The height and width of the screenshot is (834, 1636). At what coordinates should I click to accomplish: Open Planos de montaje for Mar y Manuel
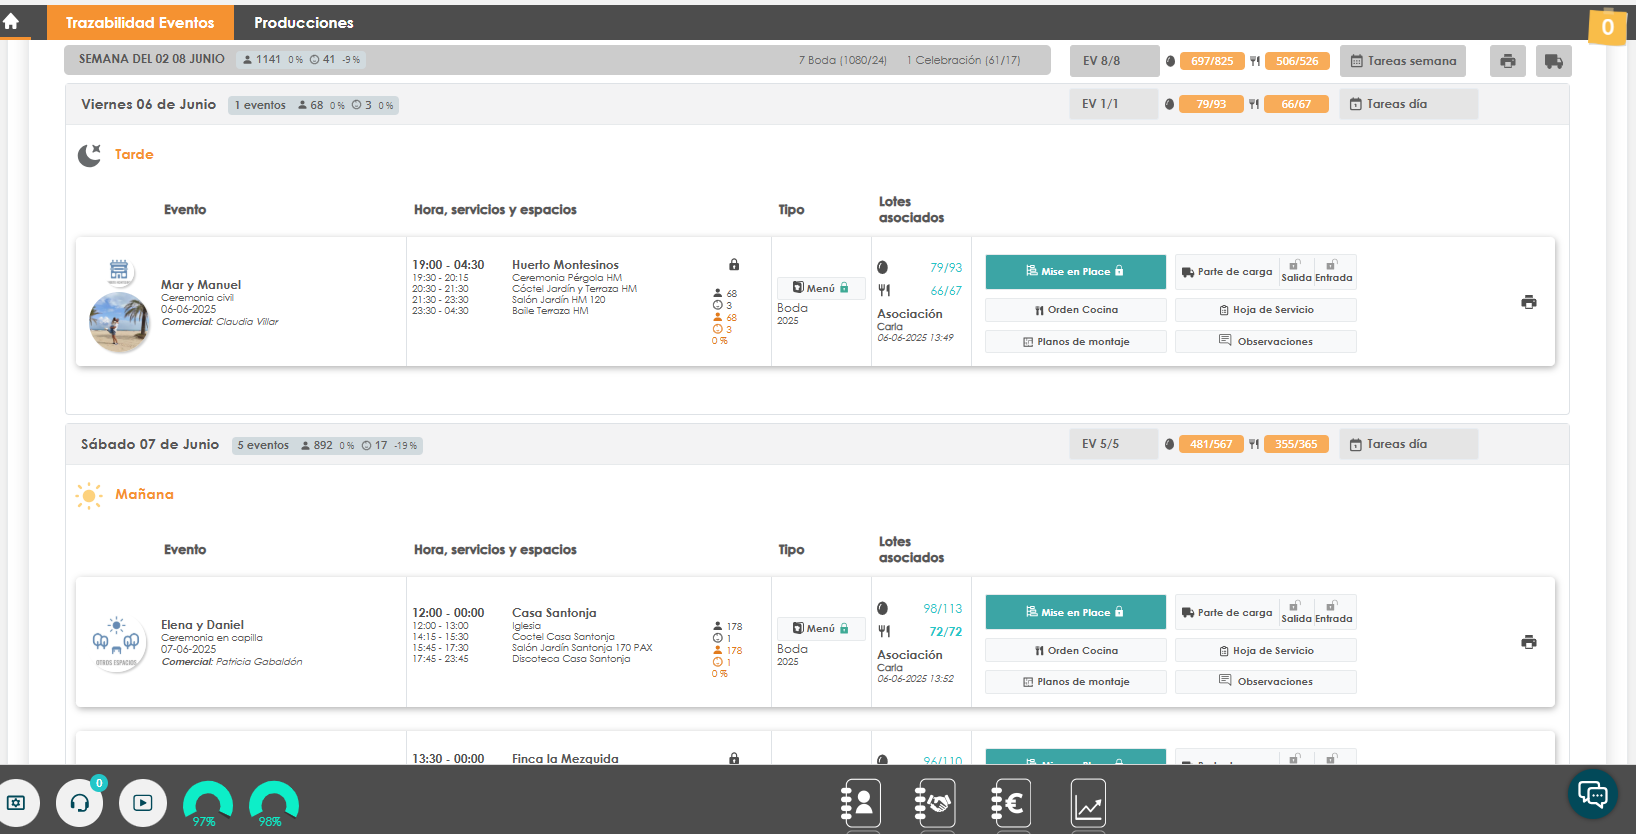pos(1076,342)
